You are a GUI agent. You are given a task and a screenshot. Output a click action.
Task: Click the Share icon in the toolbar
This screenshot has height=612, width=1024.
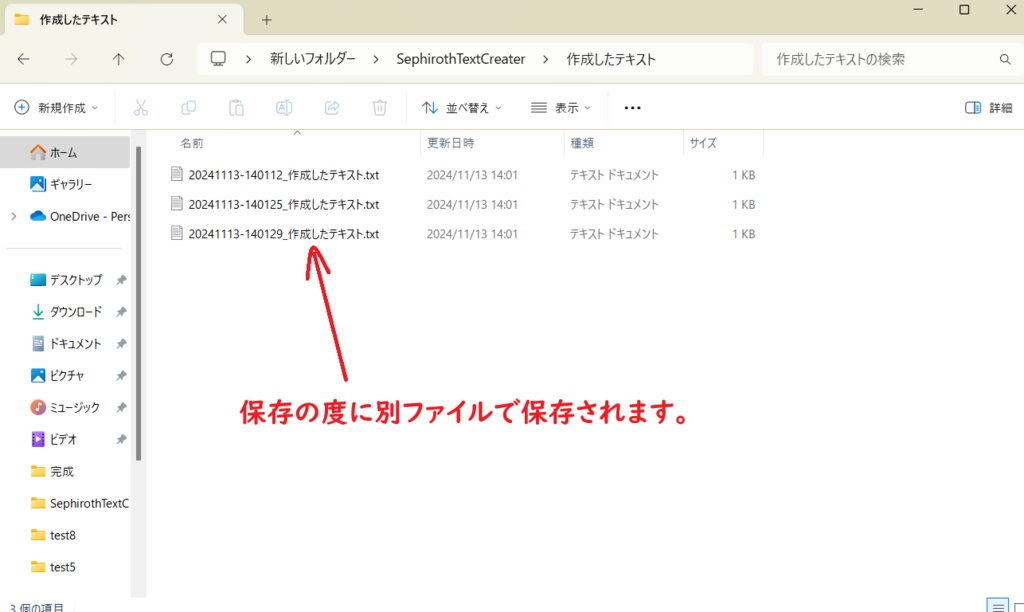[x=332, y=107]
